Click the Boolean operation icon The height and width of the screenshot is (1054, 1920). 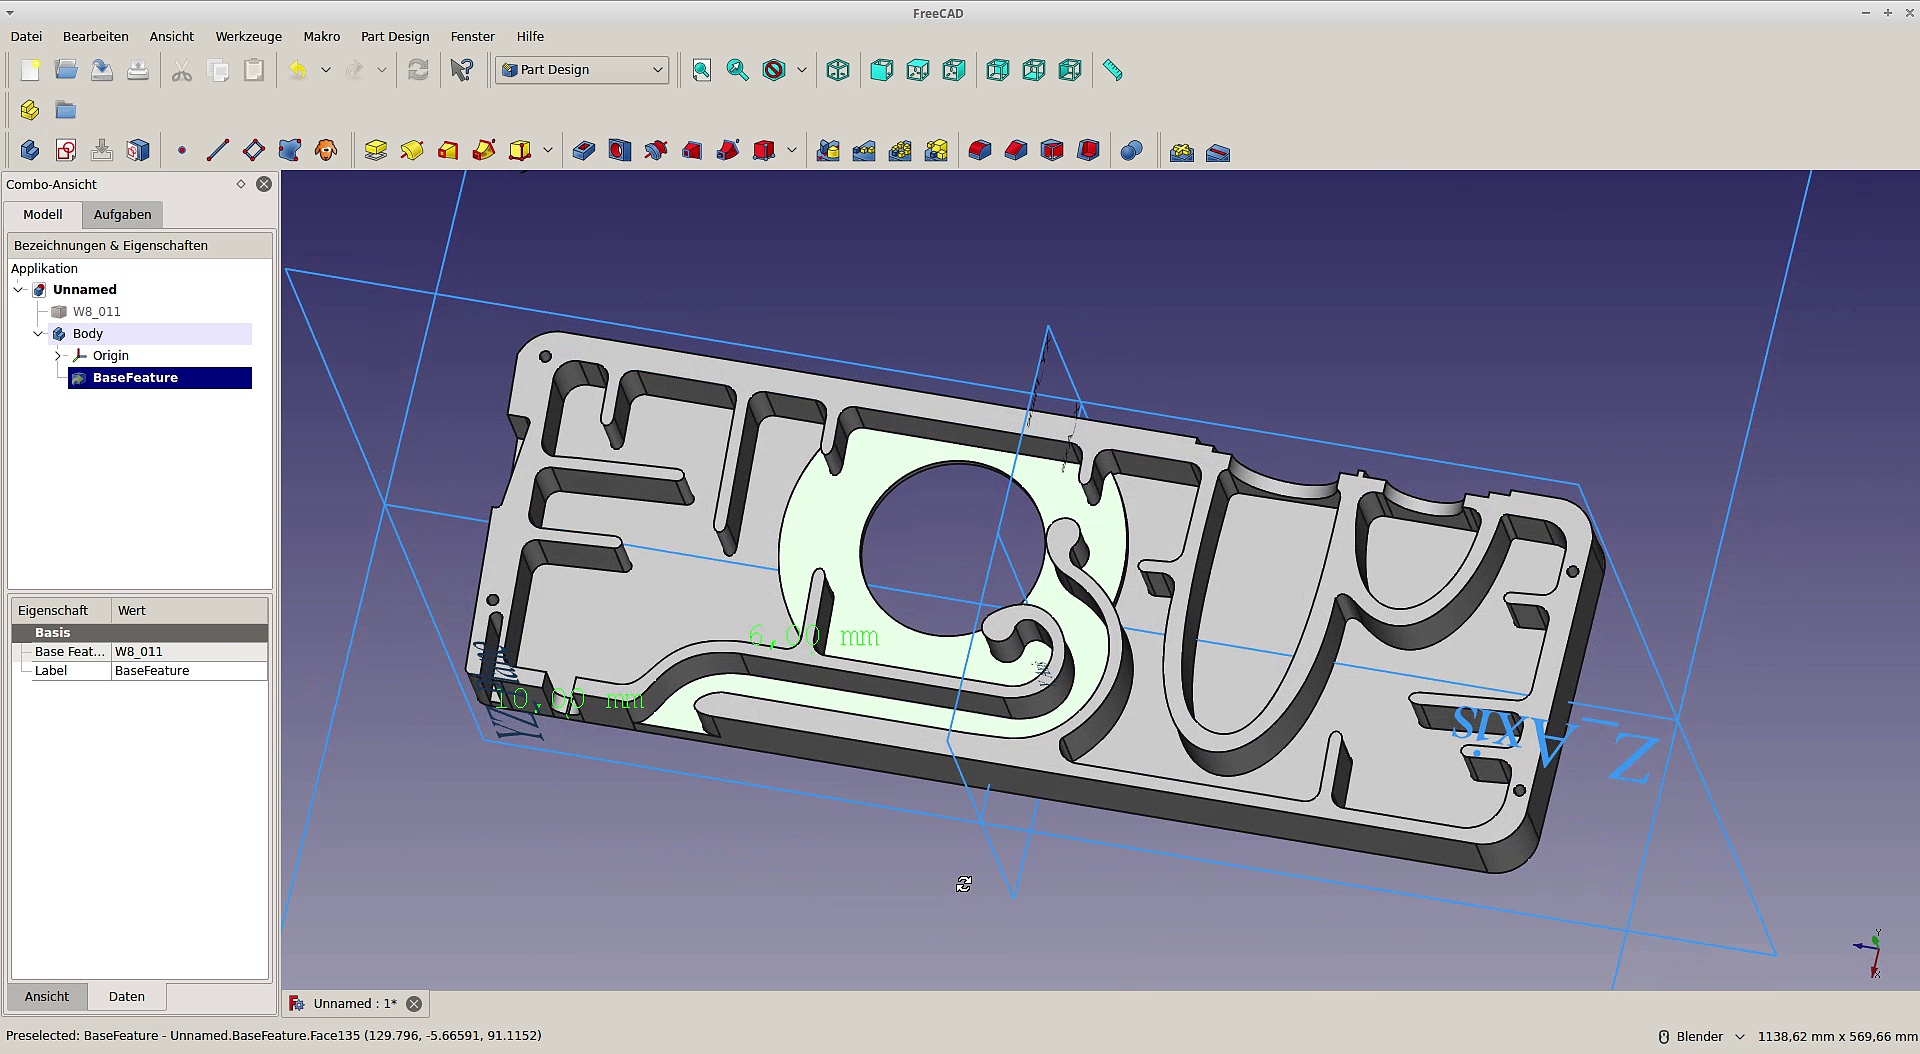click(x=1131, y=151)
